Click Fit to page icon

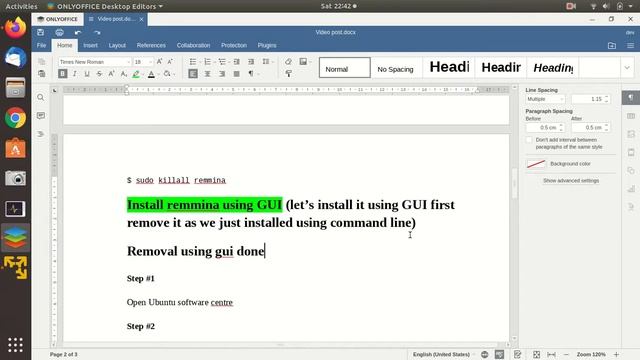[536, 354]
